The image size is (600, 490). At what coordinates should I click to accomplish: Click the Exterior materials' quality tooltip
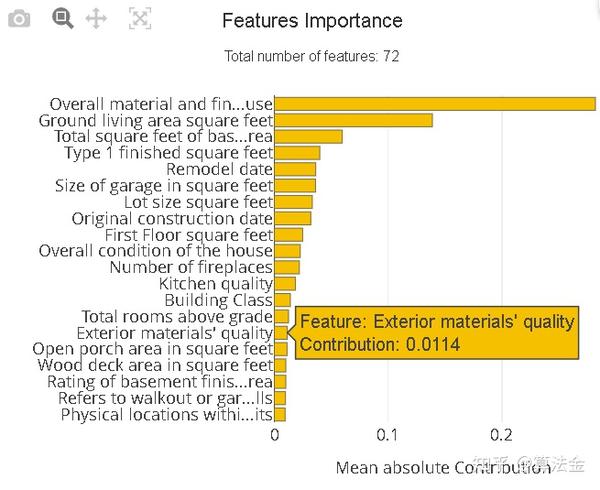click(x=437, y=333)
